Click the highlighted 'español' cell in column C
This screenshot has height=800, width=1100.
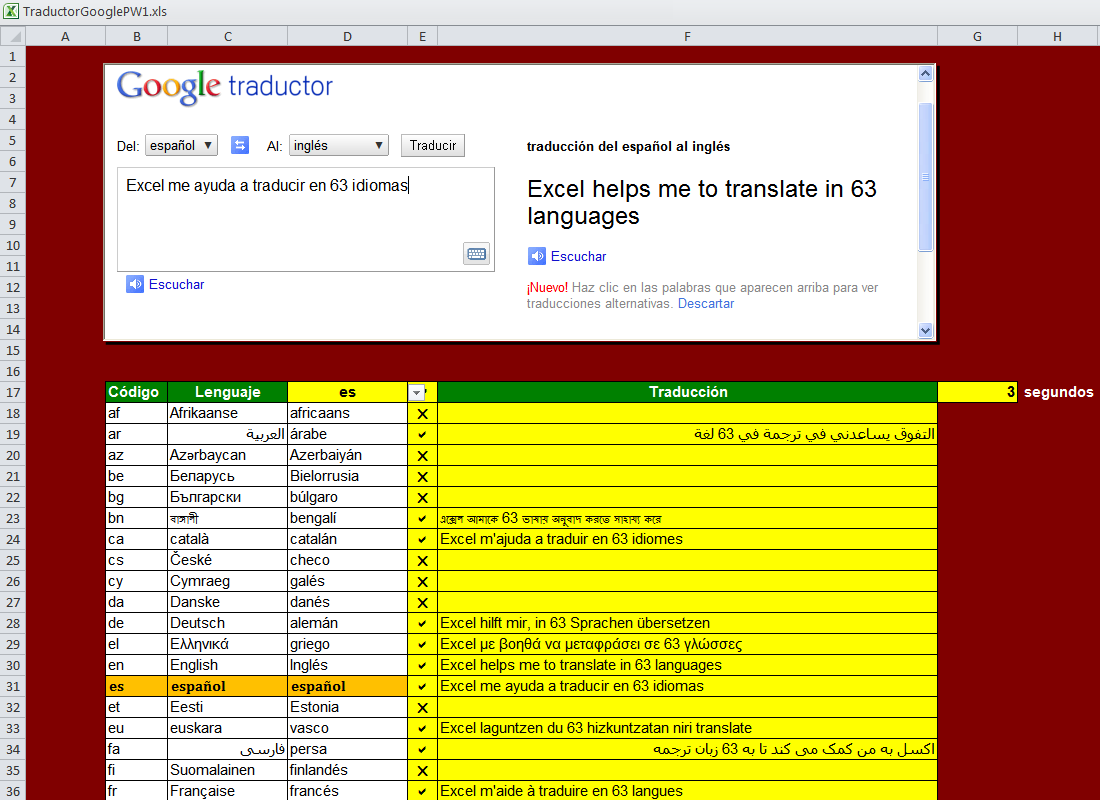(x=227, y=686)
